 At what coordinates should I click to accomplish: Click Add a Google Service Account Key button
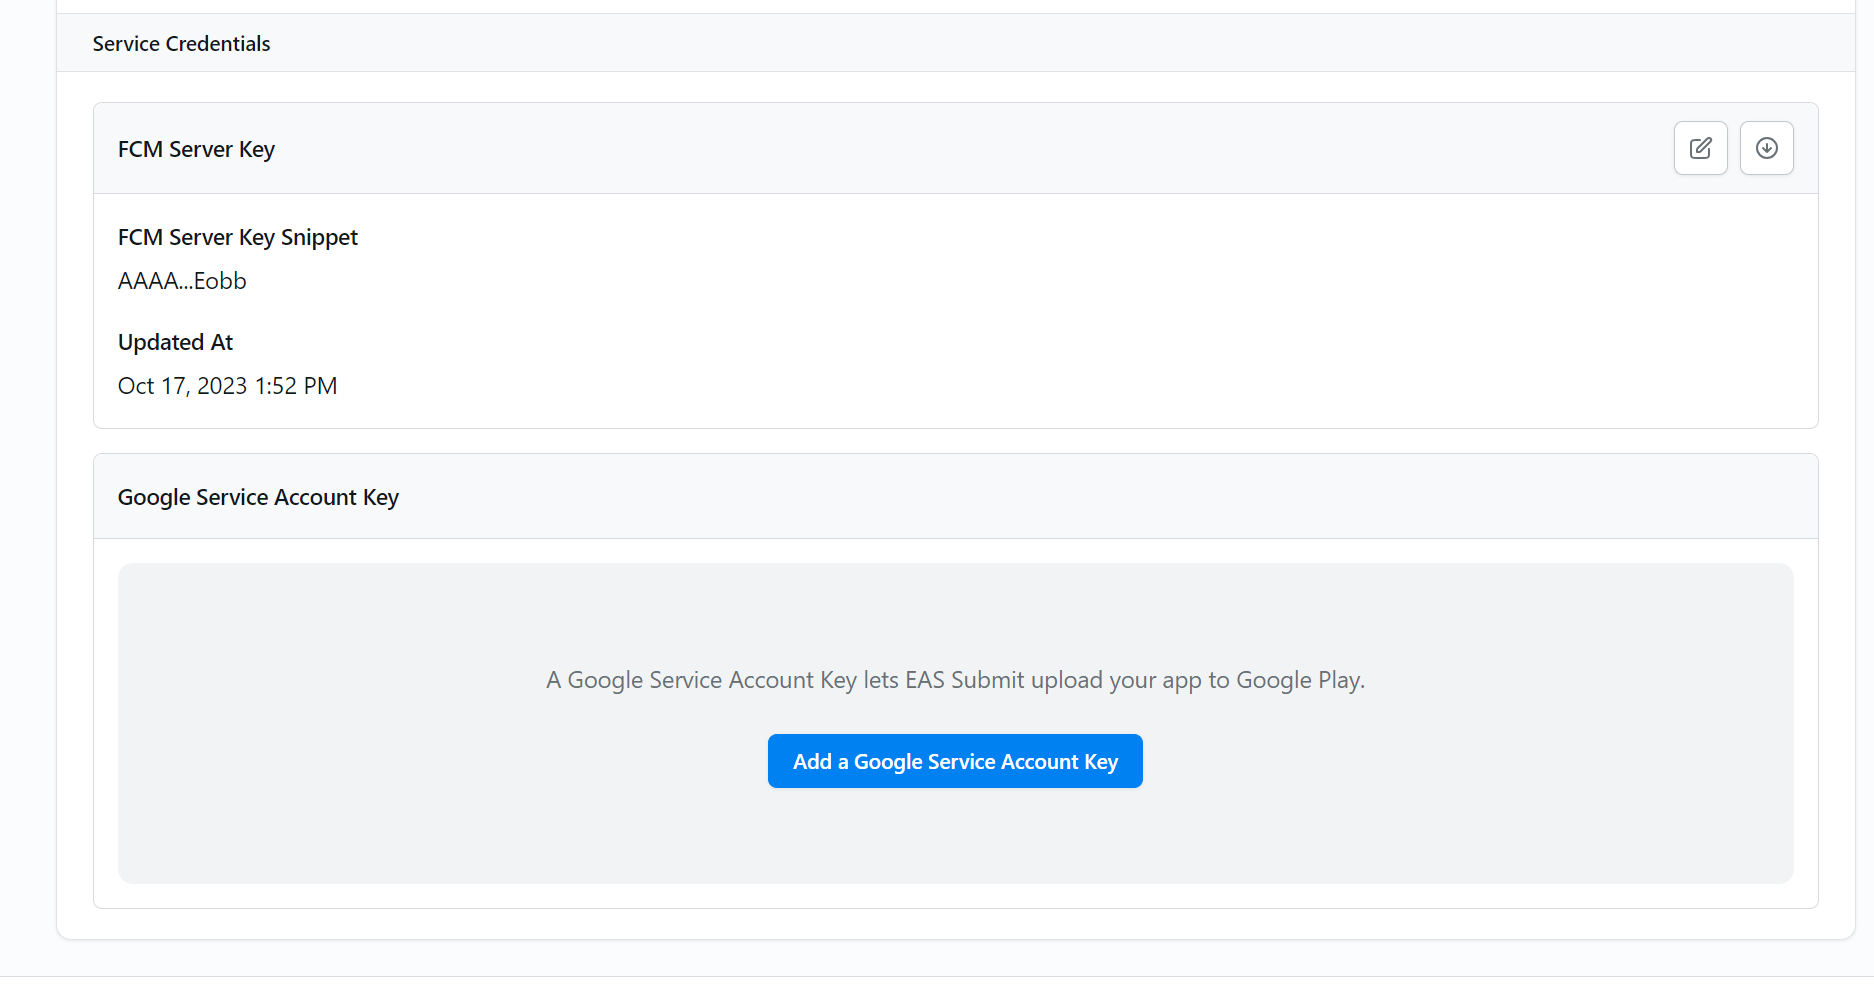[955, 761]
